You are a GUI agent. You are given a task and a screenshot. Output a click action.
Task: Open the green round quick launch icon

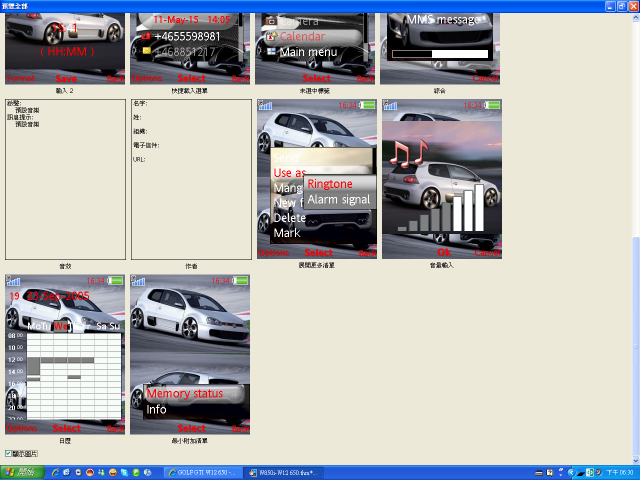click(x=136, y=473)
